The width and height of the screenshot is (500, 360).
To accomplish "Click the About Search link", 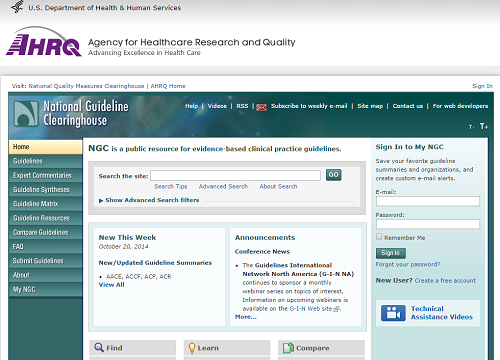I will pos(278,186).
